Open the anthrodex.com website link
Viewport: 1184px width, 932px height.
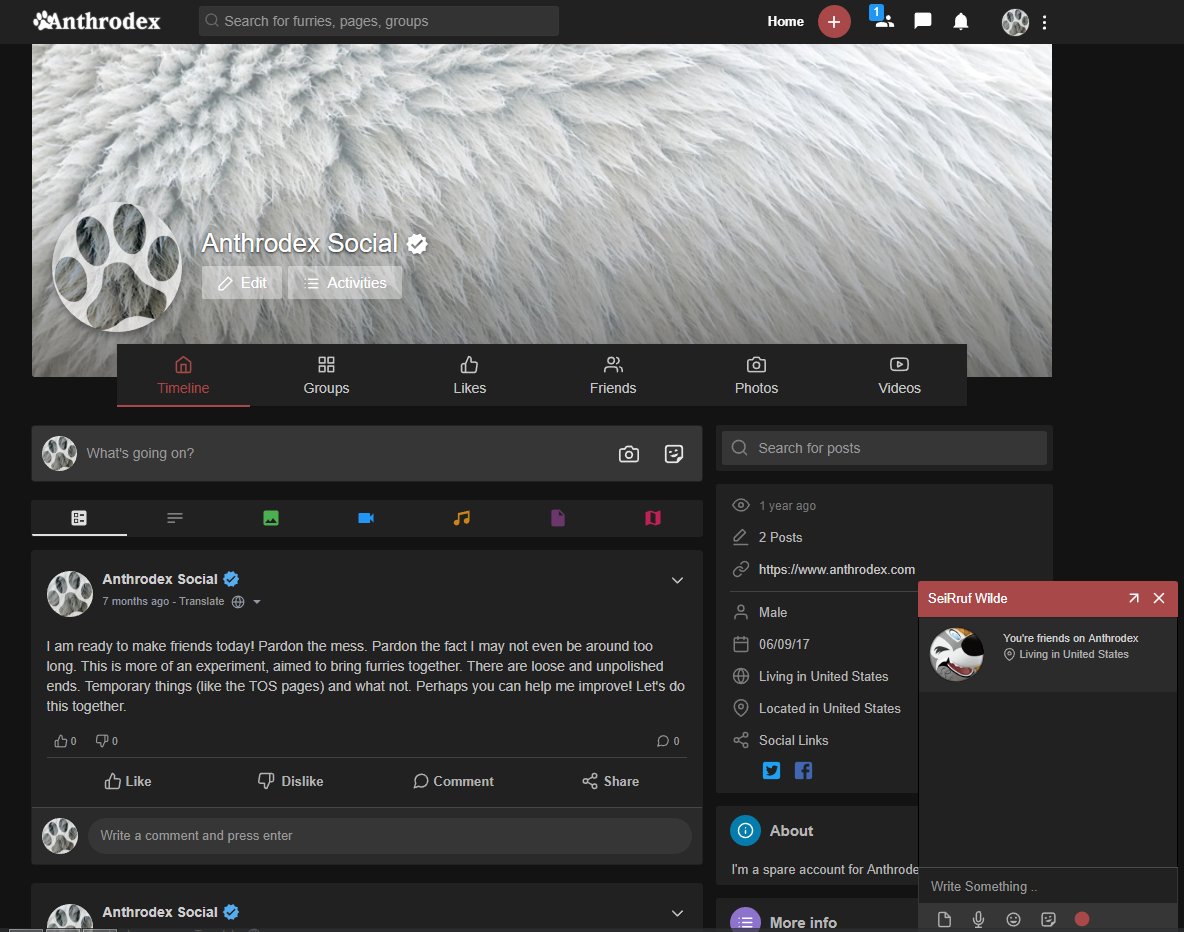pyautogui.click(x=837, y=569)
